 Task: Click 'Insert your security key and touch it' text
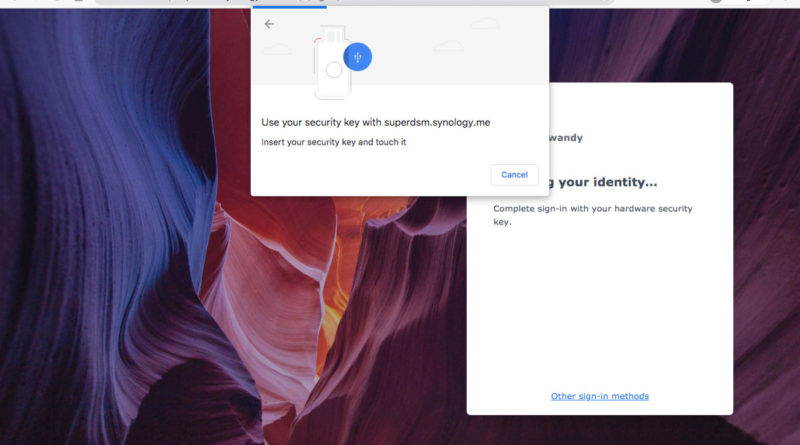(x=333, y=142)
